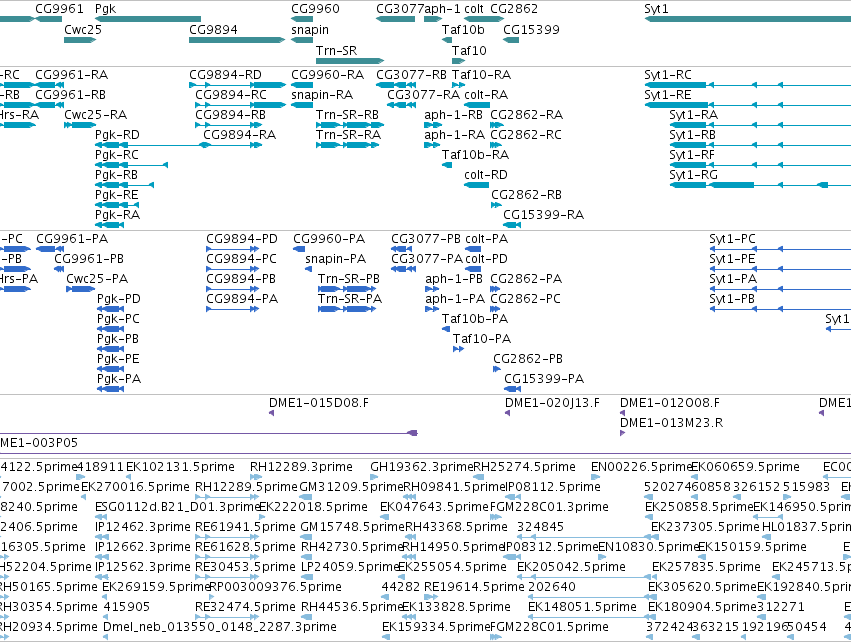Select transcript Syt1-RF
The height and width of the screenshot is (642, 851).
click(x=692, y=155)
